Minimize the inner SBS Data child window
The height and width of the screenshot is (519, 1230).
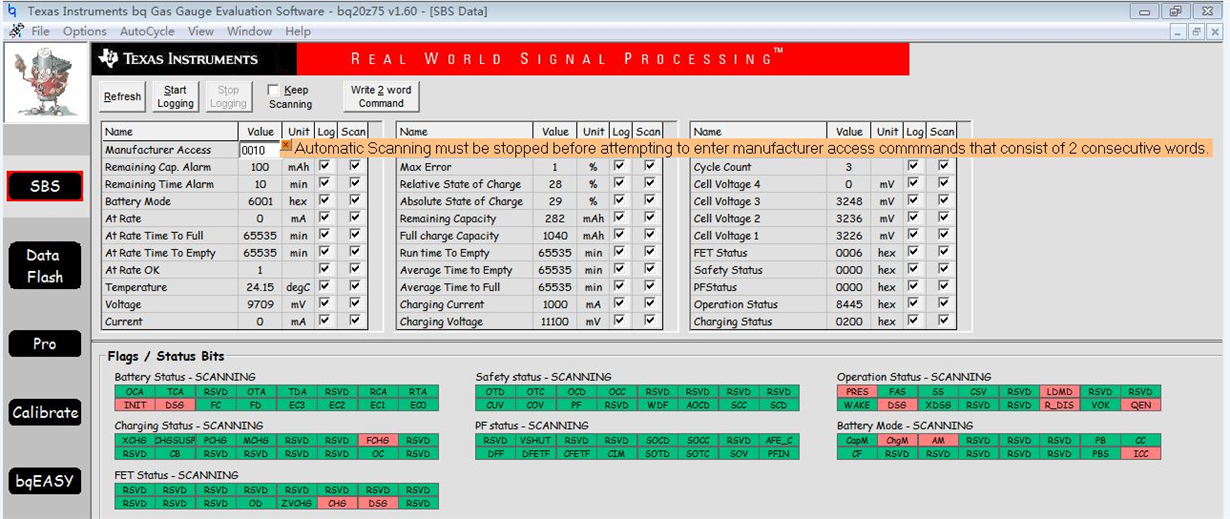(x=1179, y=31)
